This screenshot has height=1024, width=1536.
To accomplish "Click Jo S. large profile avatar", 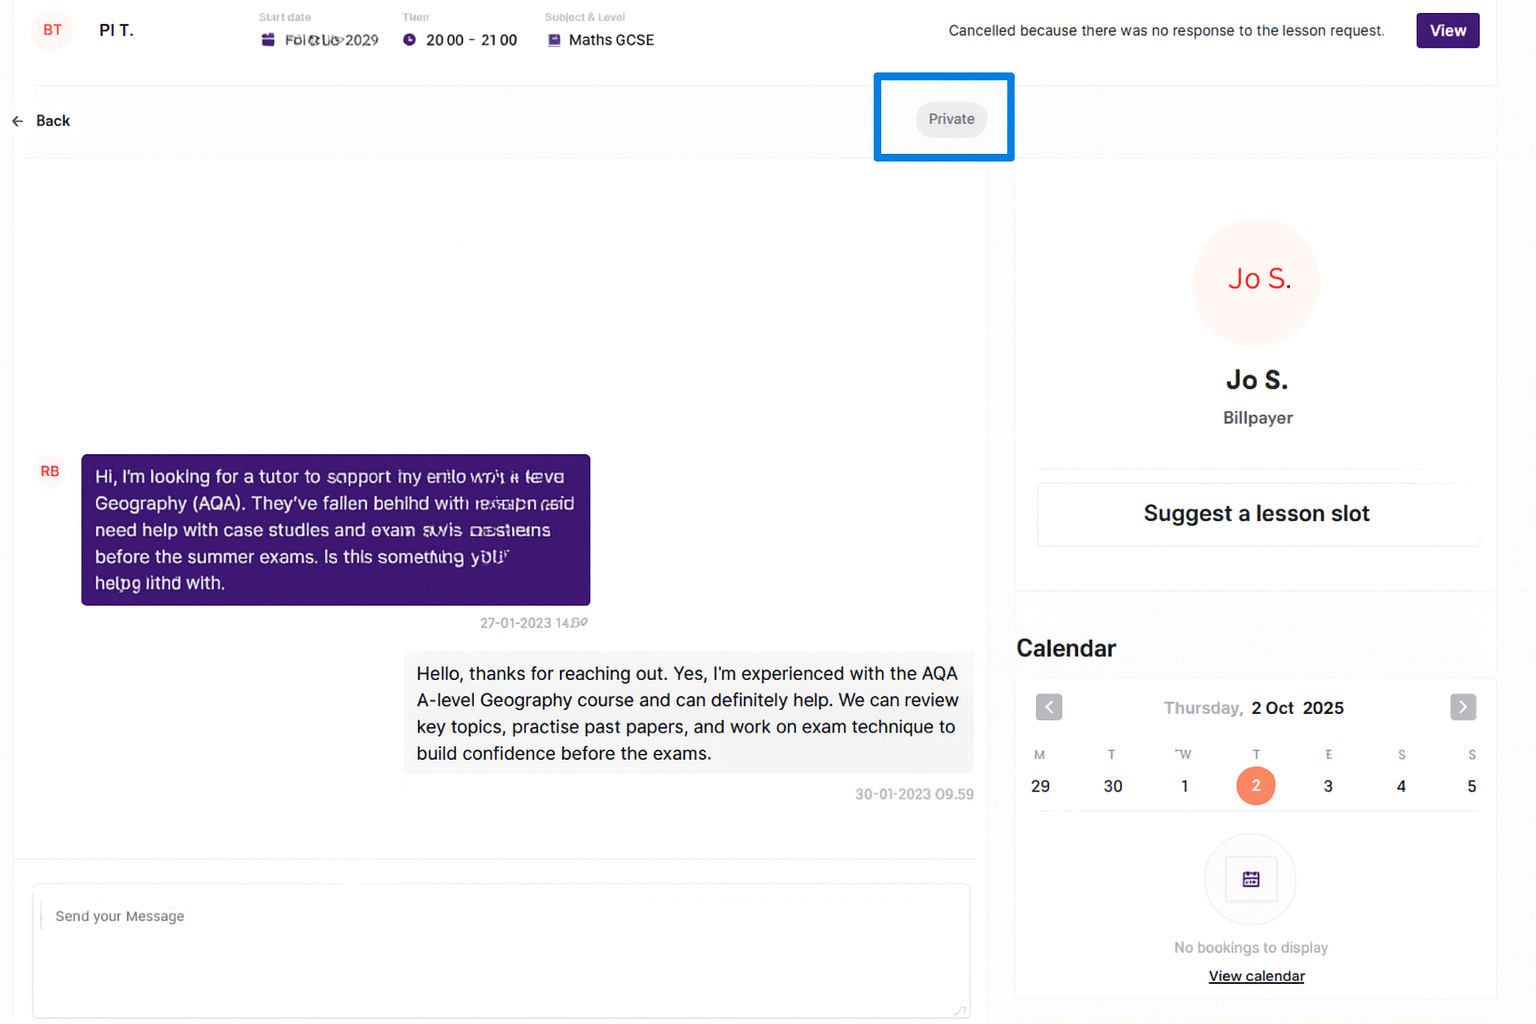I will click(1257, 281).
